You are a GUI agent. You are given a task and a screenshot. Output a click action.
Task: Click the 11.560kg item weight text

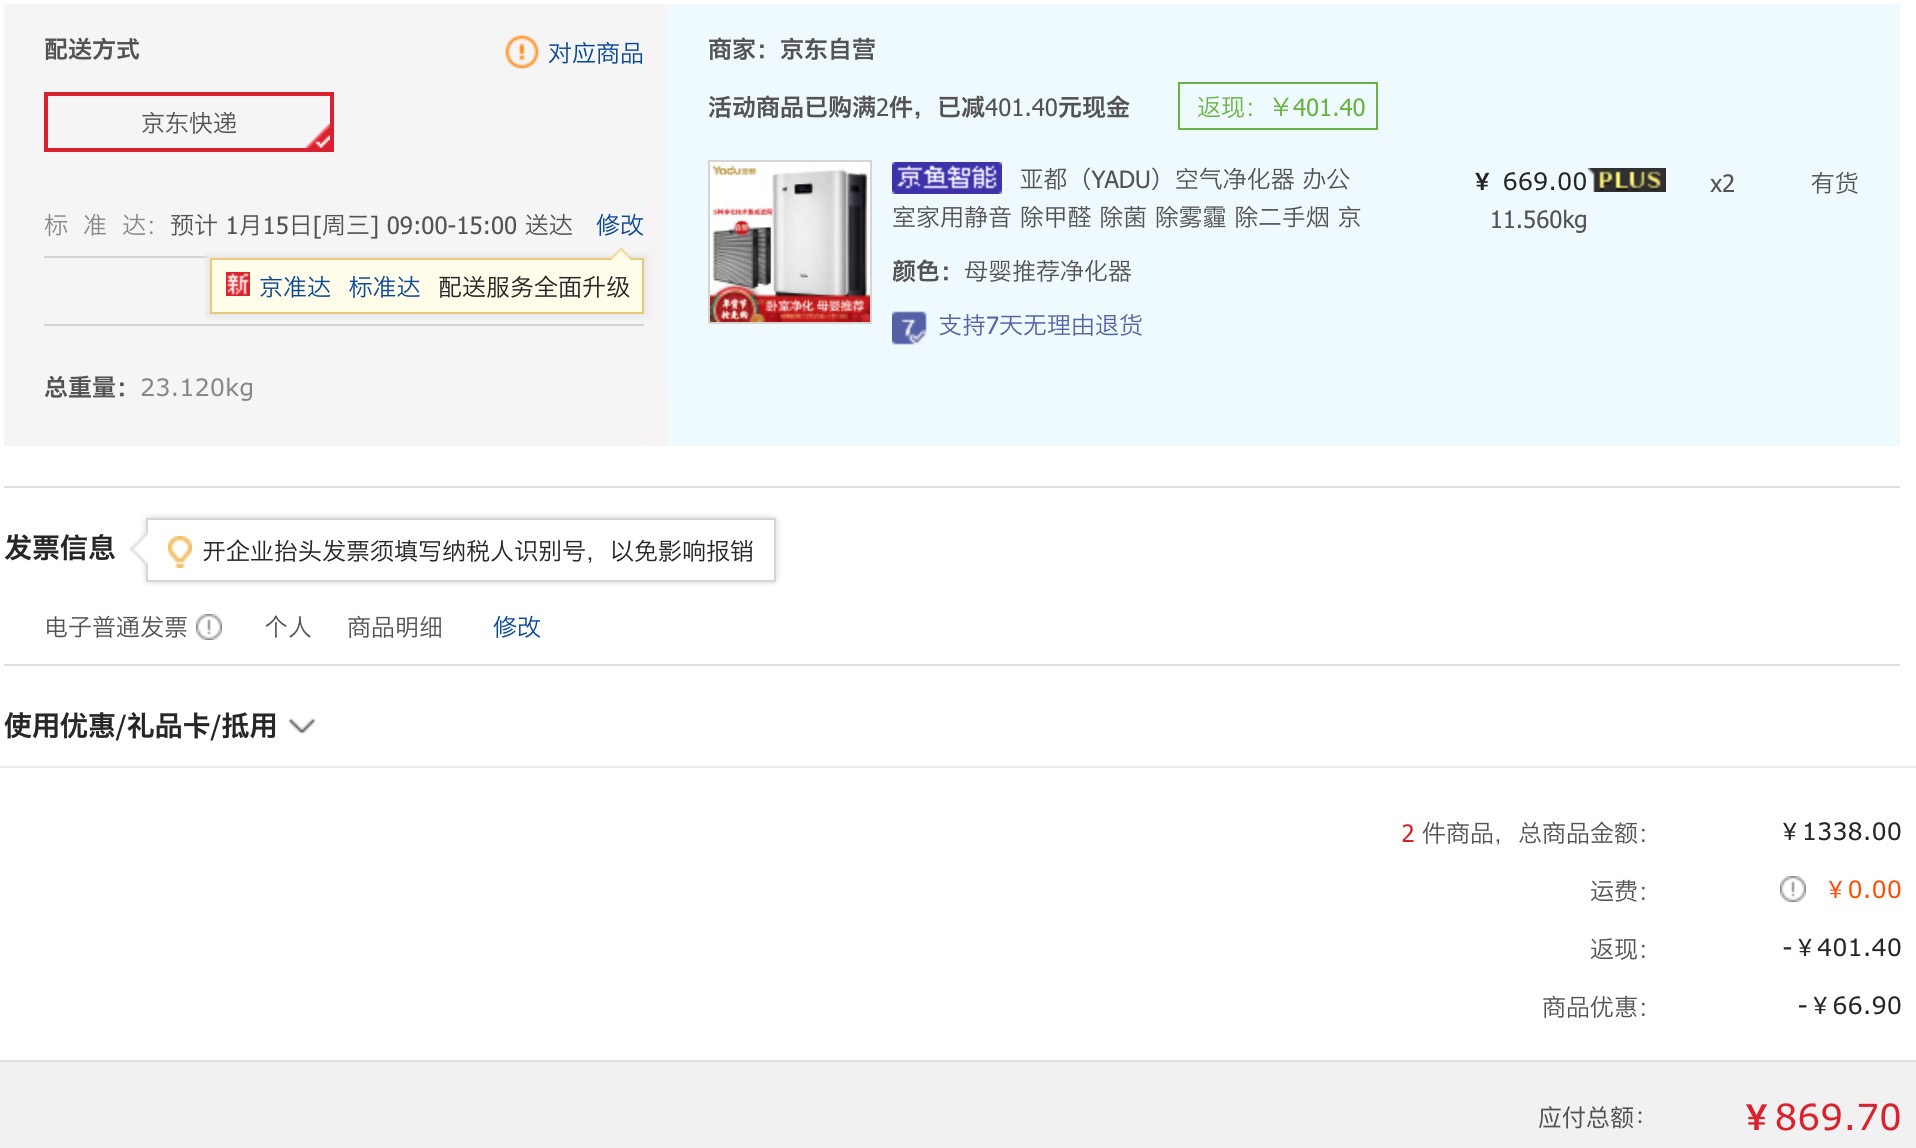point(1538,220)
